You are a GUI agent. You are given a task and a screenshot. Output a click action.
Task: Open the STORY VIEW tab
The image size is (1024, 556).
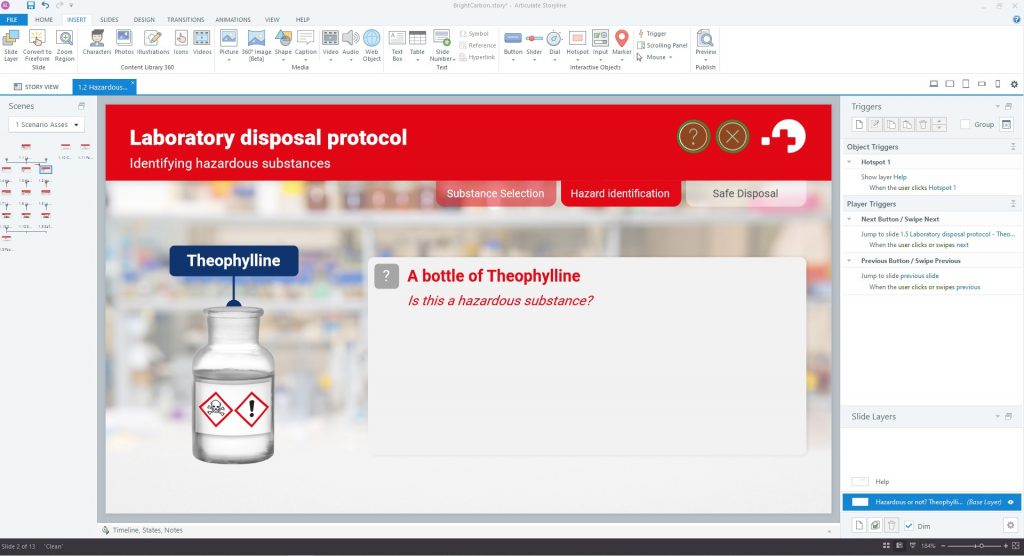click(37, 86)
